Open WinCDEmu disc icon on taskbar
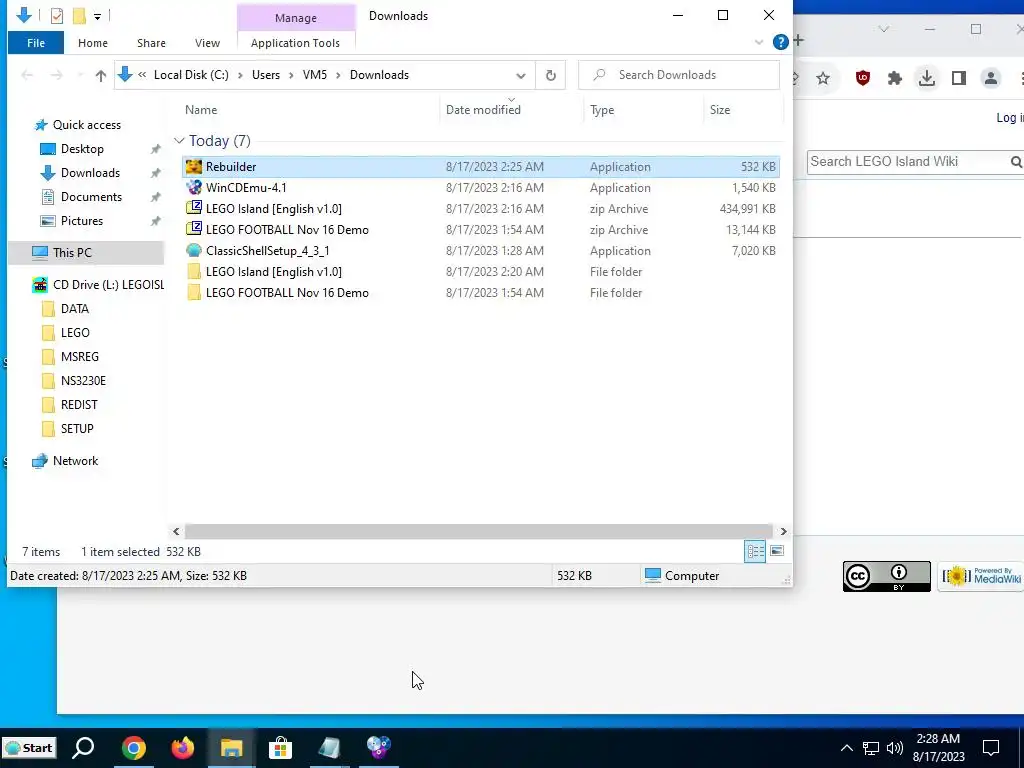This screenshot has height=768, width=1024. click(x=378, y=747)
